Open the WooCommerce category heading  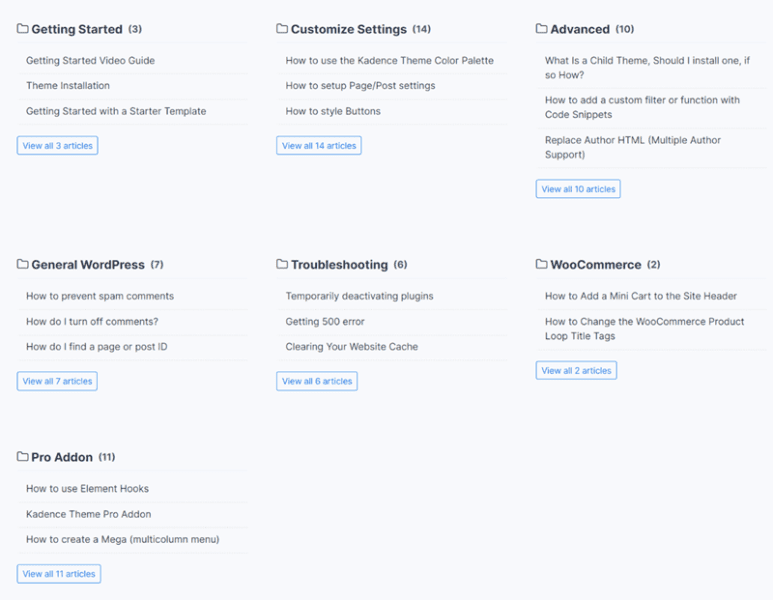(x=596, y=265)
